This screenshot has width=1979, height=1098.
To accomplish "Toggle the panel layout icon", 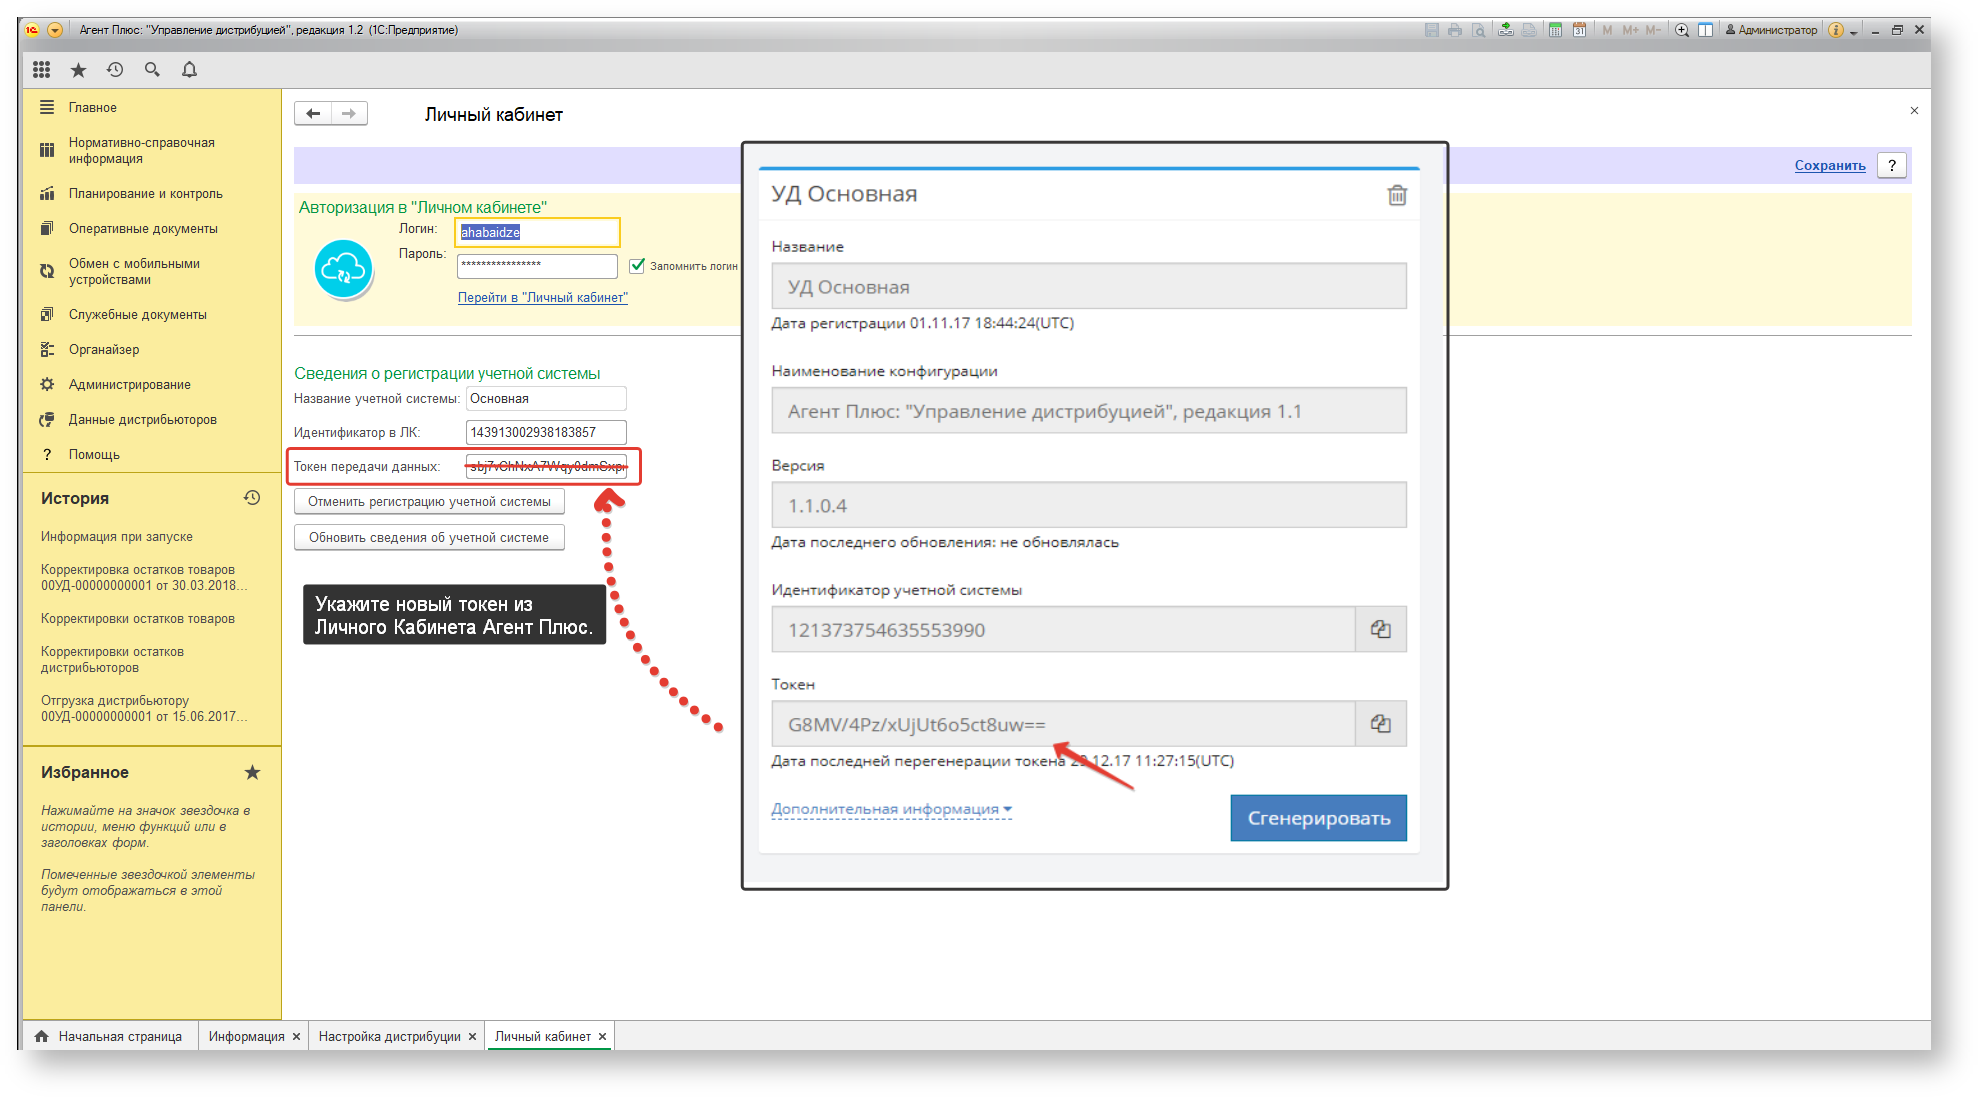I will [x=1706, y=30].
